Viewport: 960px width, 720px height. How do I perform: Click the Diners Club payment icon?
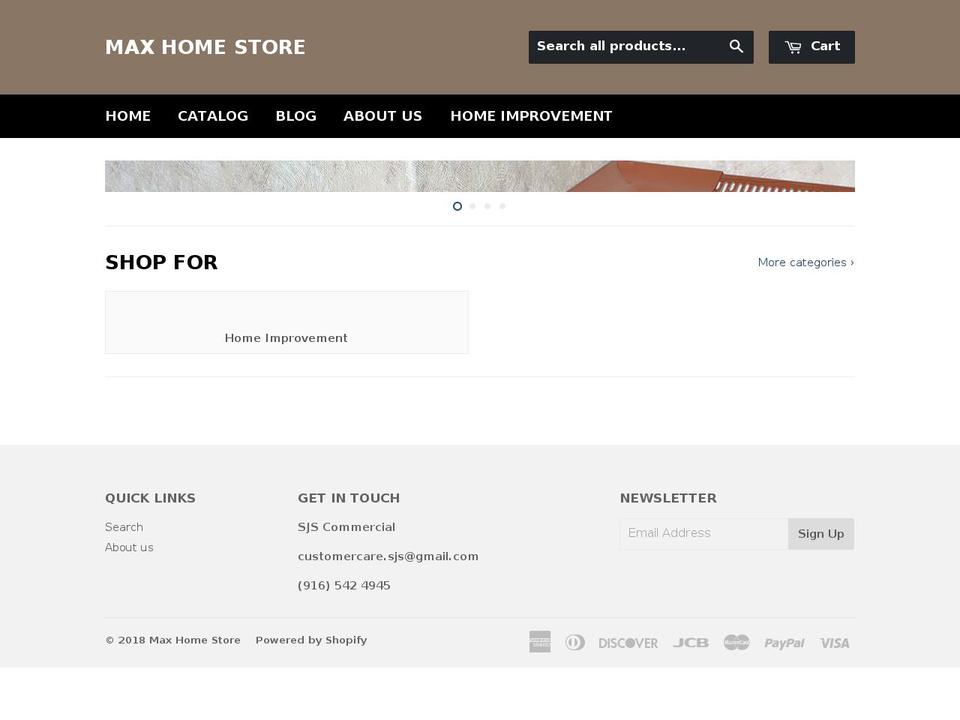click(x=575, y=643)
